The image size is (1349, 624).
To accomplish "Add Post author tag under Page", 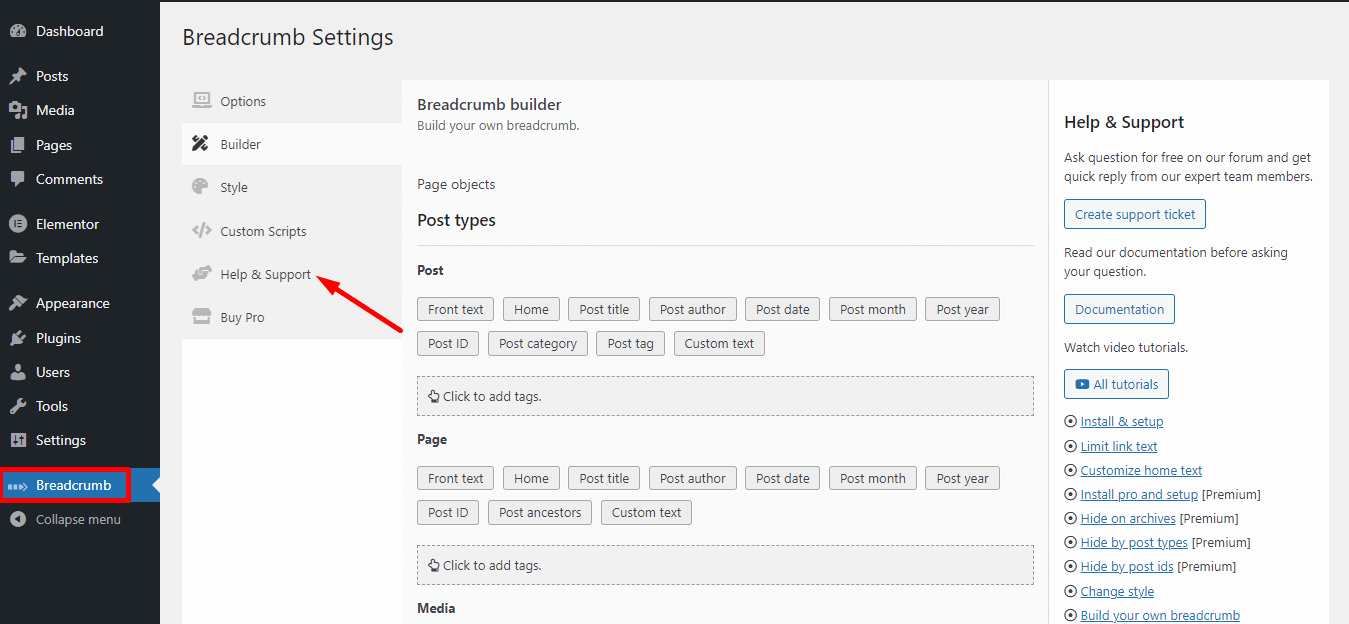I will [693, 478].
